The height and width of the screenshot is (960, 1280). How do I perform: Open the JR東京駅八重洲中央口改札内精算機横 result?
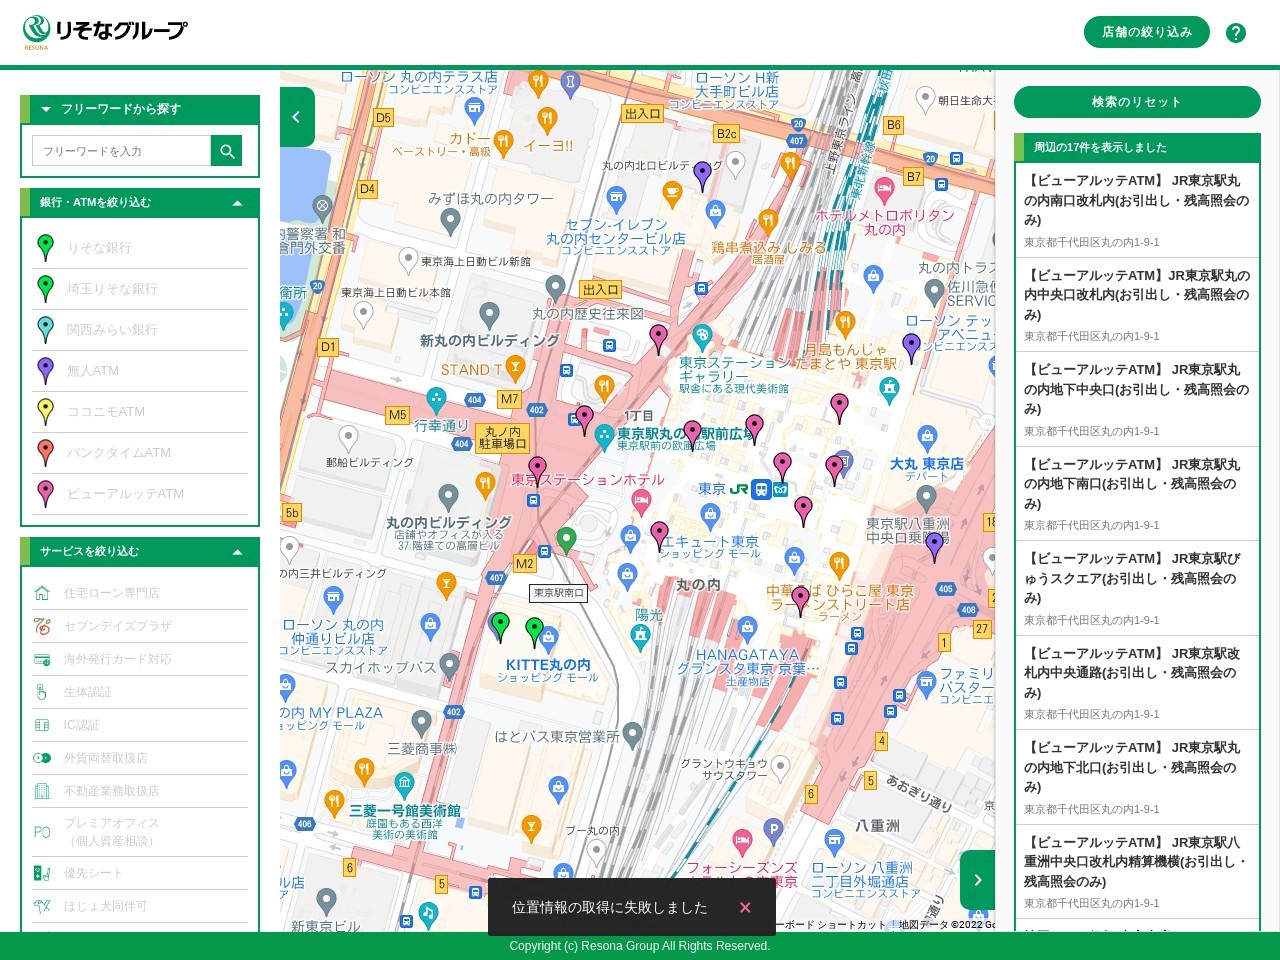click(1137, 872)
